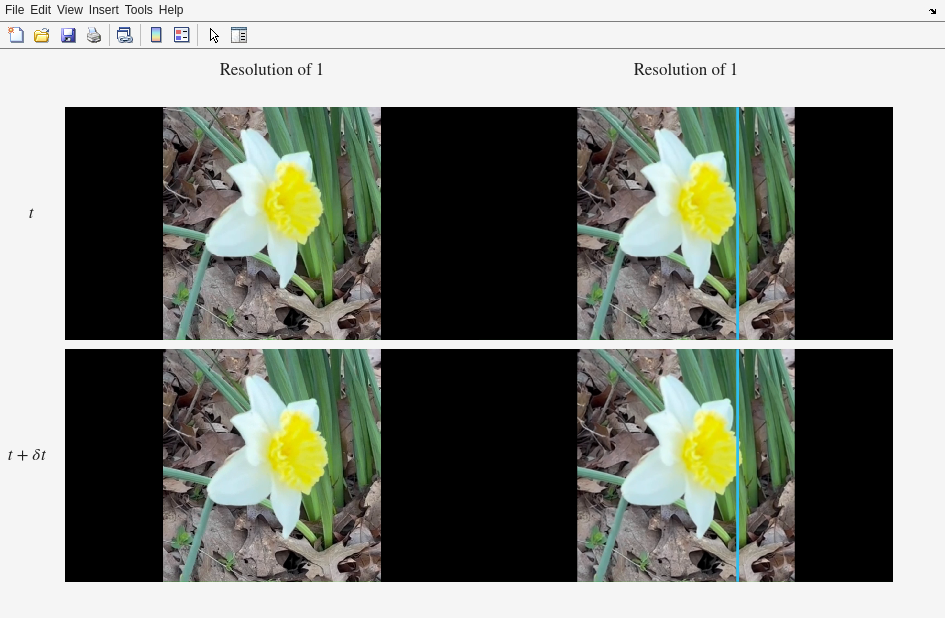Enable Edit Plot arrow mode
This screenshot has width=945, height=618.
click(x=214, y=35)
